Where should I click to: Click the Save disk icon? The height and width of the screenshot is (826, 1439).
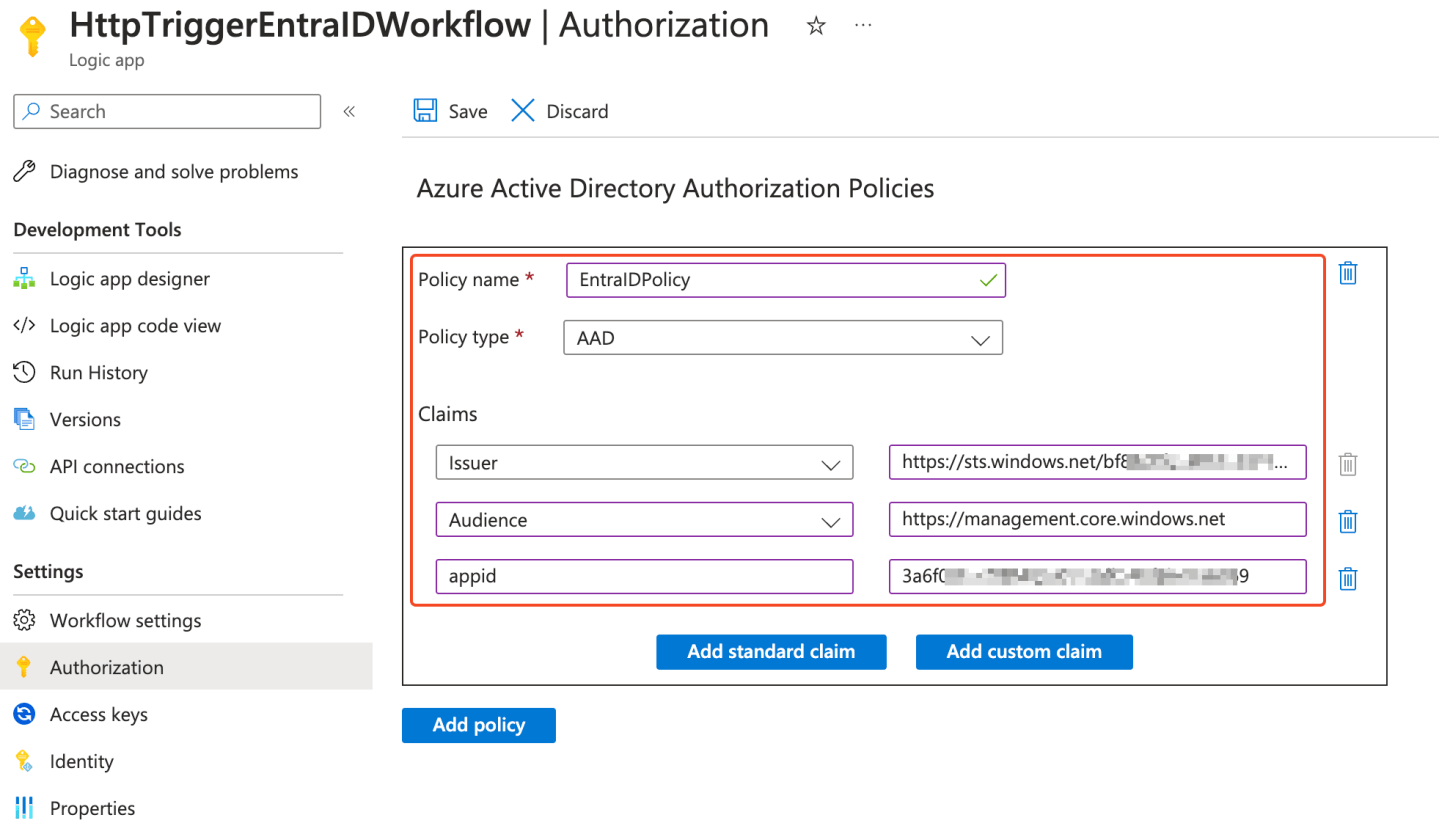click(x=425, y=111)
